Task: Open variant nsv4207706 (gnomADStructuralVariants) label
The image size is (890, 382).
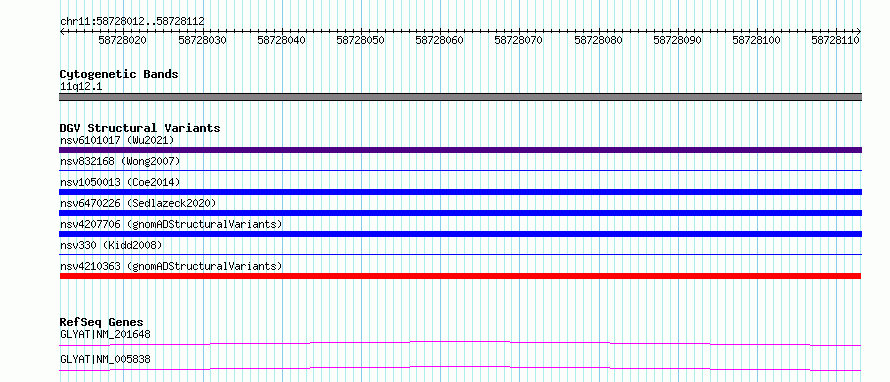Action: pos(171,224)
